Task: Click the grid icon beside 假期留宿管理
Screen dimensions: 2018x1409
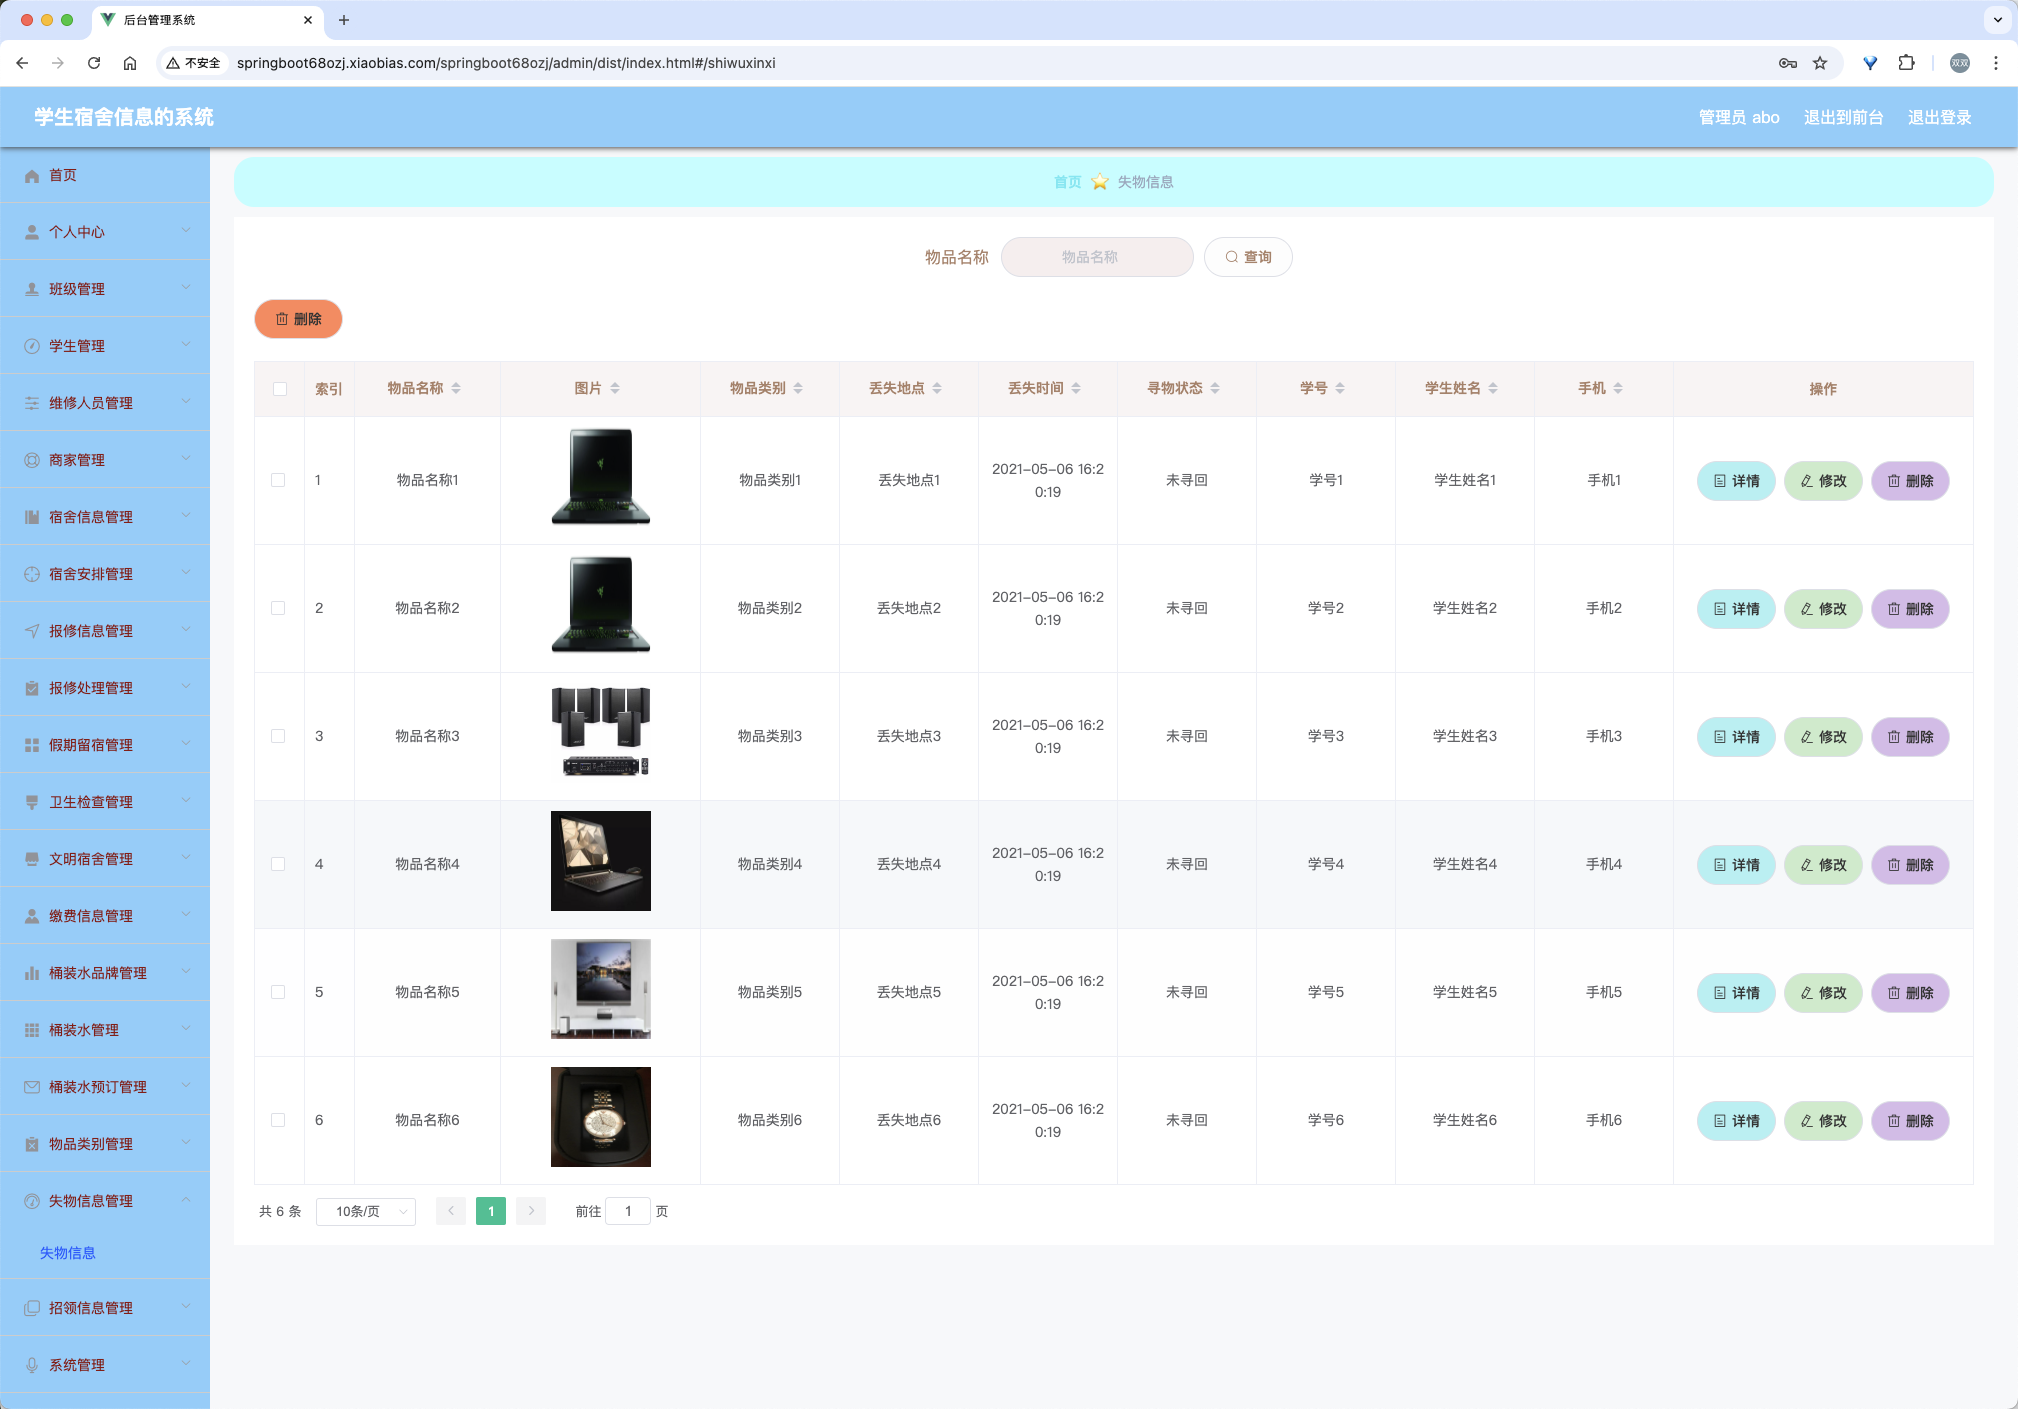Action: click(32, 745)
